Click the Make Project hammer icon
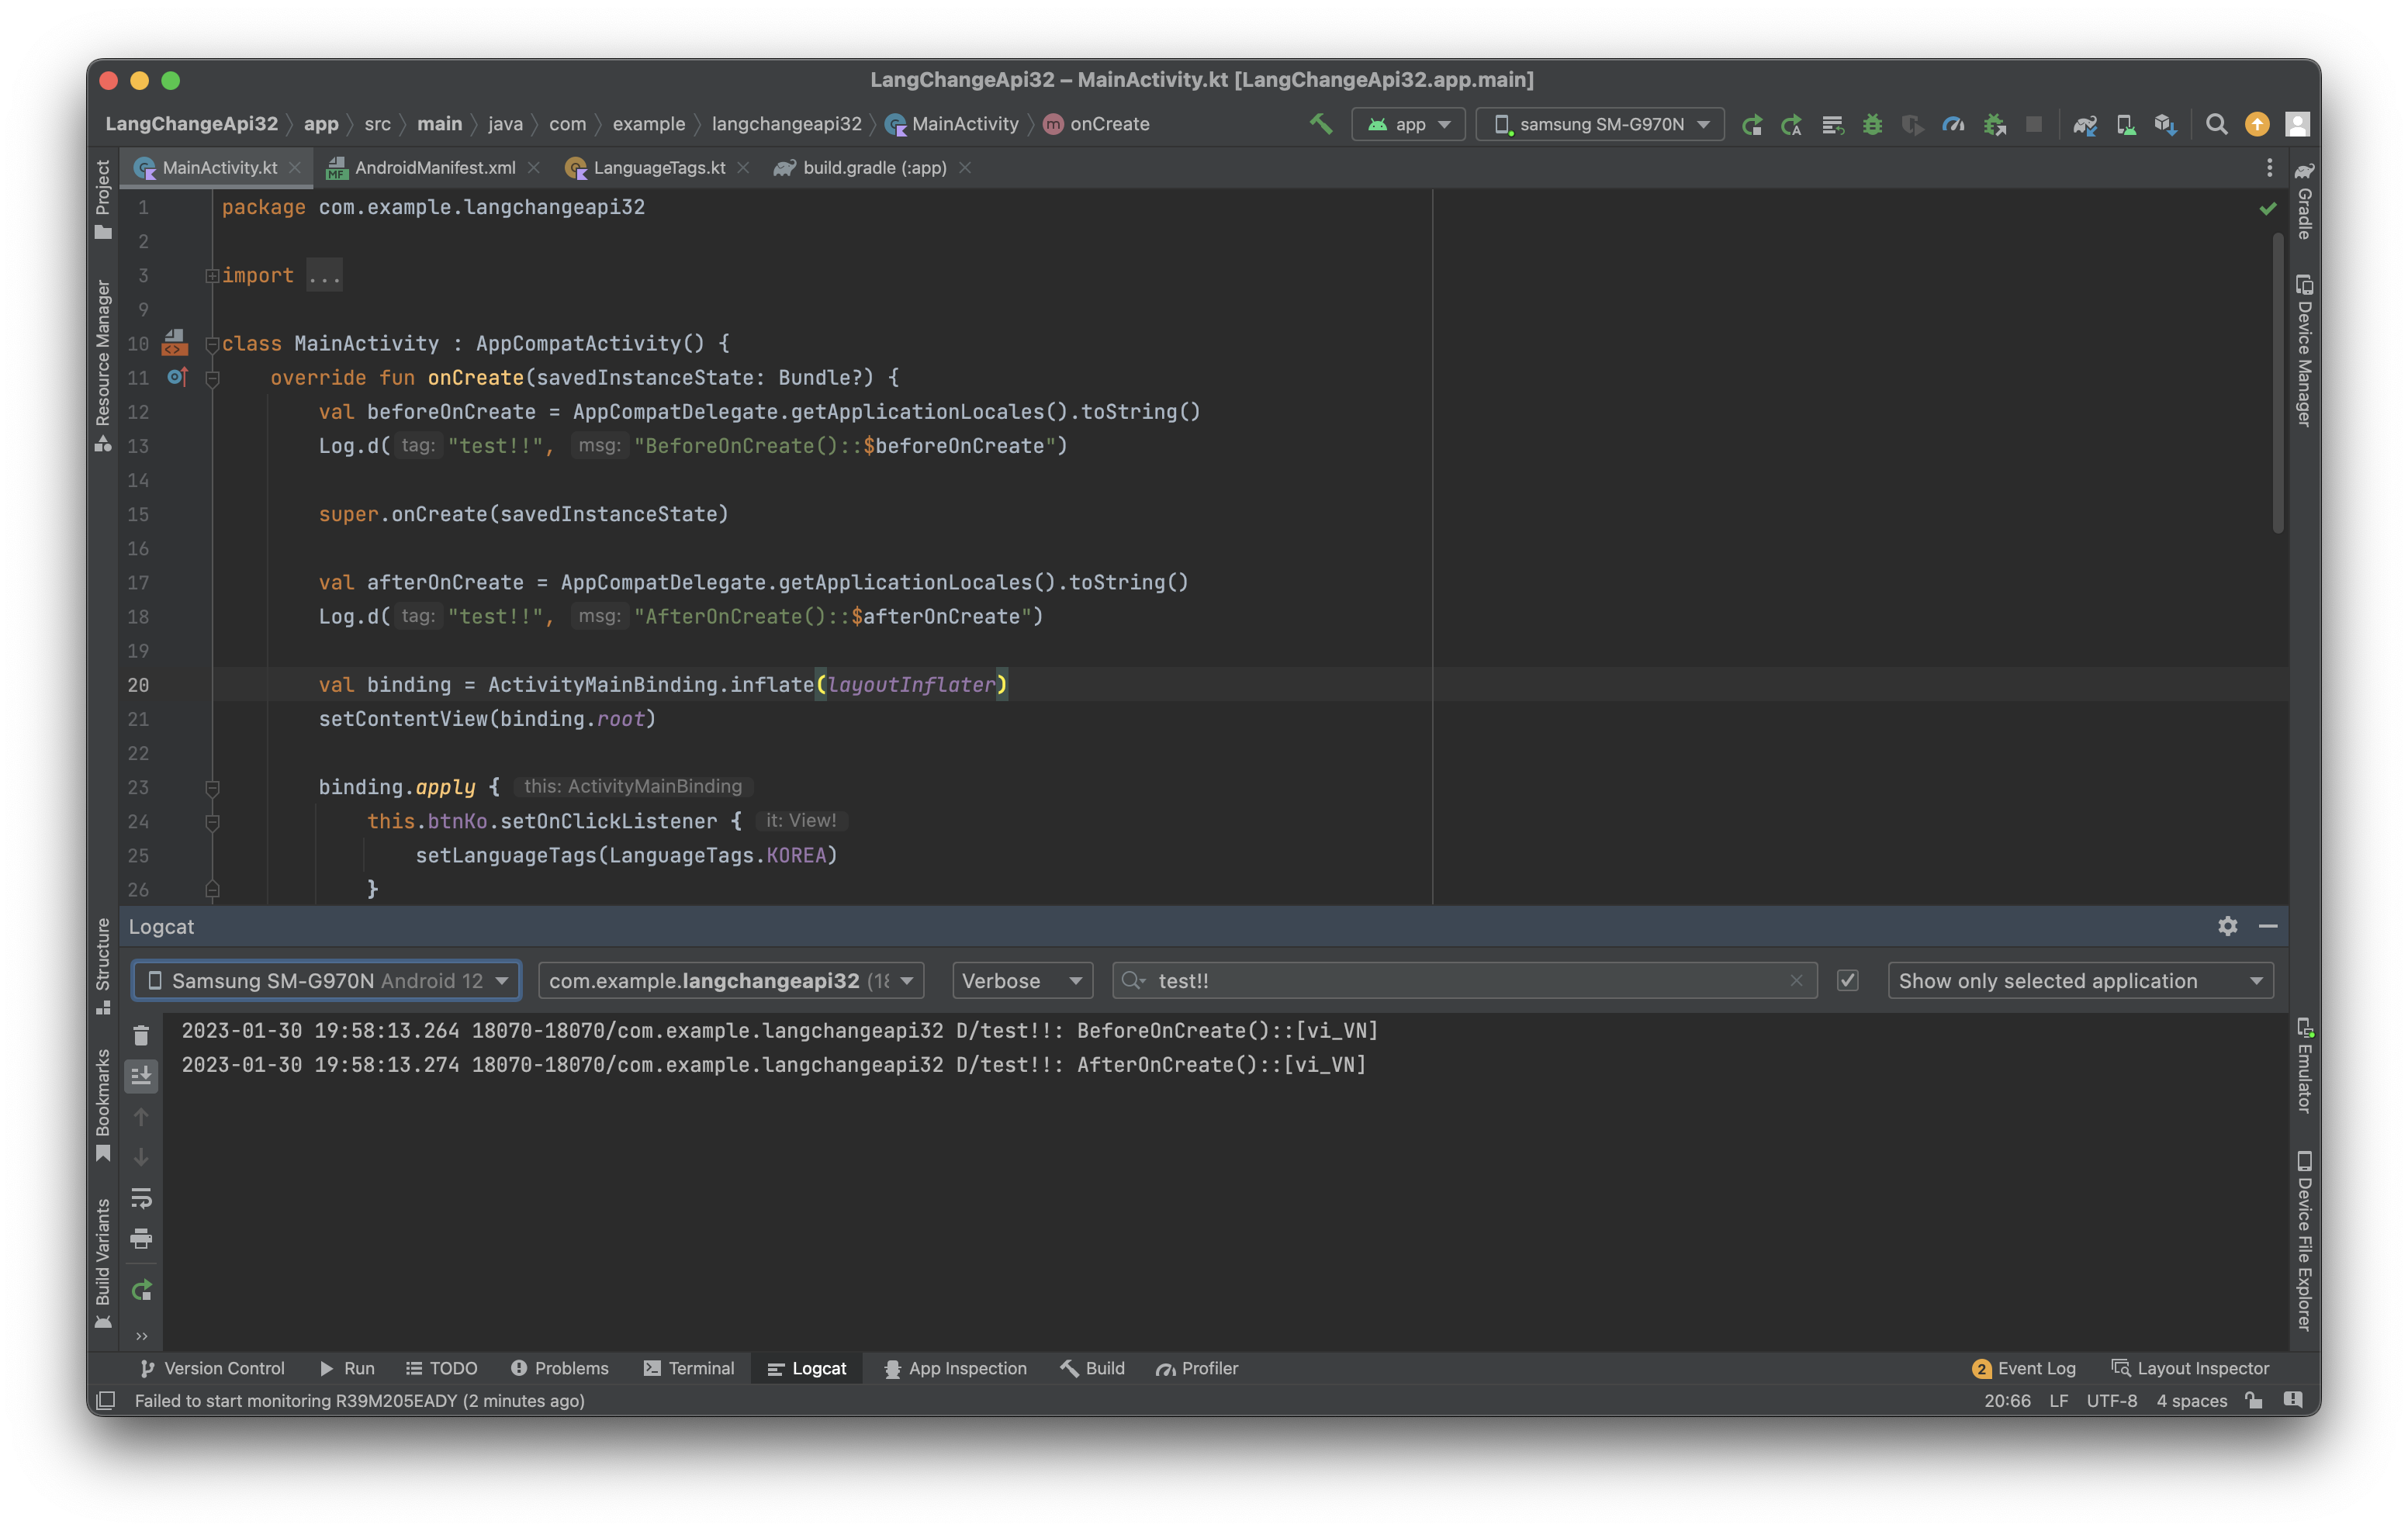The height and width of the screenshot is (1531, 2408). point(1320,124)
